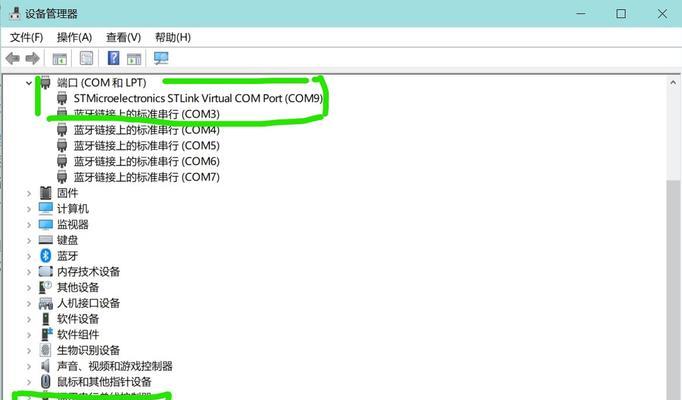The width and height of the screenshot is (682, 400).
Task: Expand the 监视器 category
Action: [x=29, y=225]
